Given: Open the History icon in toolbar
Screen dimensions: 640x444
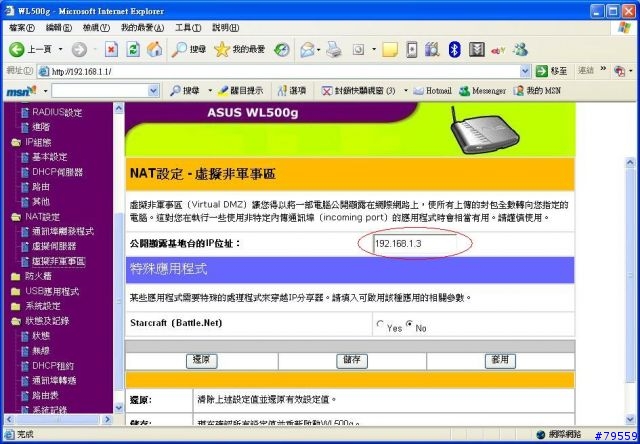Looking at the screenshot, I should coord(282,50).
